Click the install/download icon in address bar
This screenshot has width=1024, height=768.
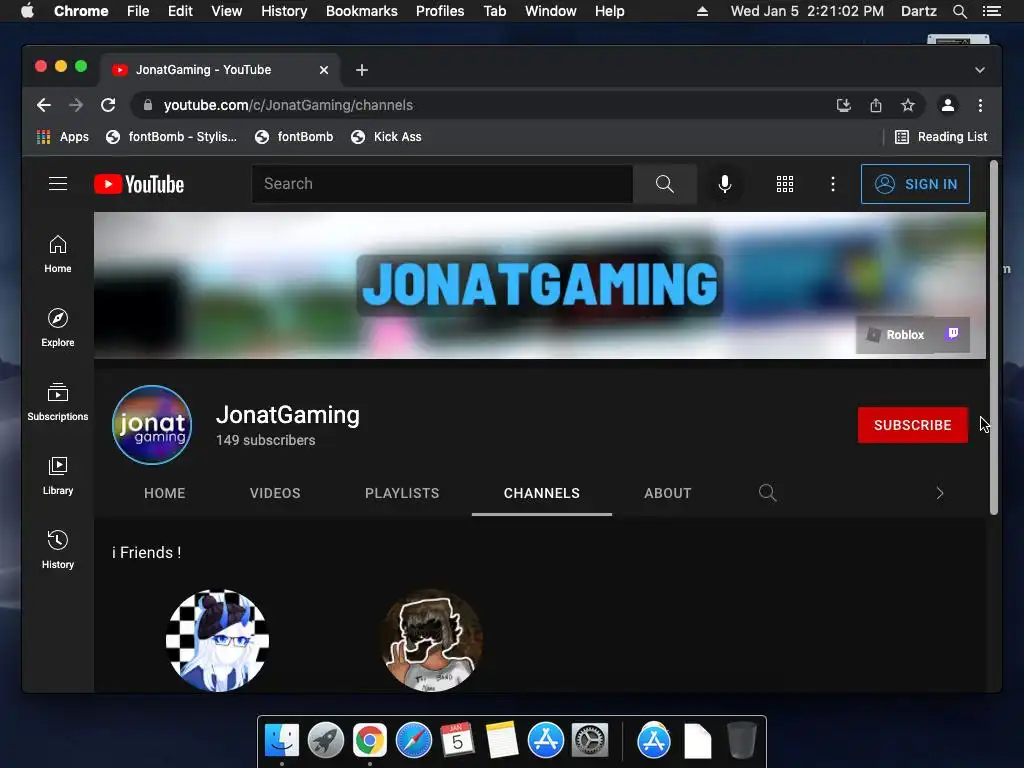point(844,105)
